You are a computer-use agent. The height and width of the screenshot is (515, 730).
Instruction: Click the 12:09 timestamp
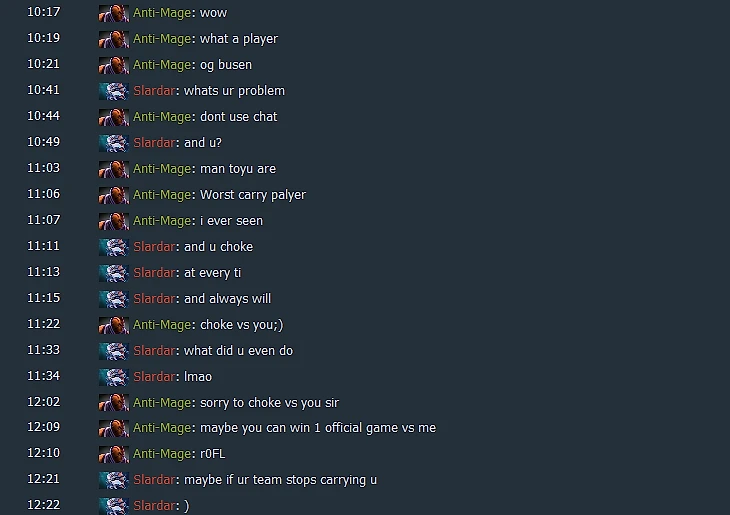(x=43, y=427)
